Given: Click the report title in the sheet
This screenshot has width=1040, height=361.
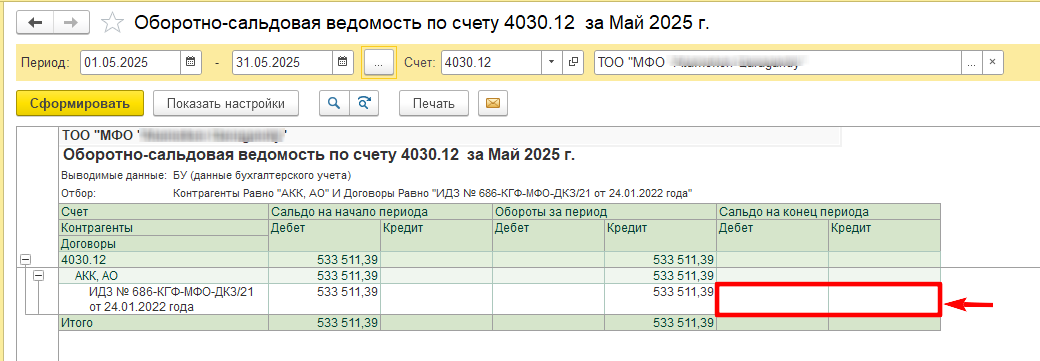Looking at the screenshot, I should tap(318, 155).
